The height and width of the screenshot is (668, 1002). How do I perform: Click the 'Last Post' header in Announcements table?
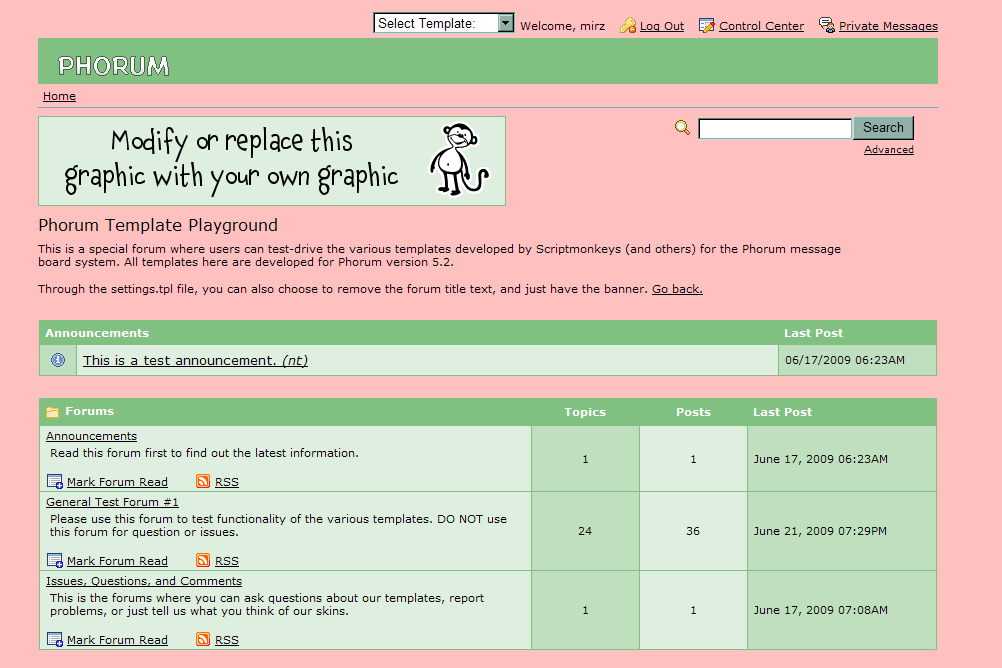pos(813,333)
